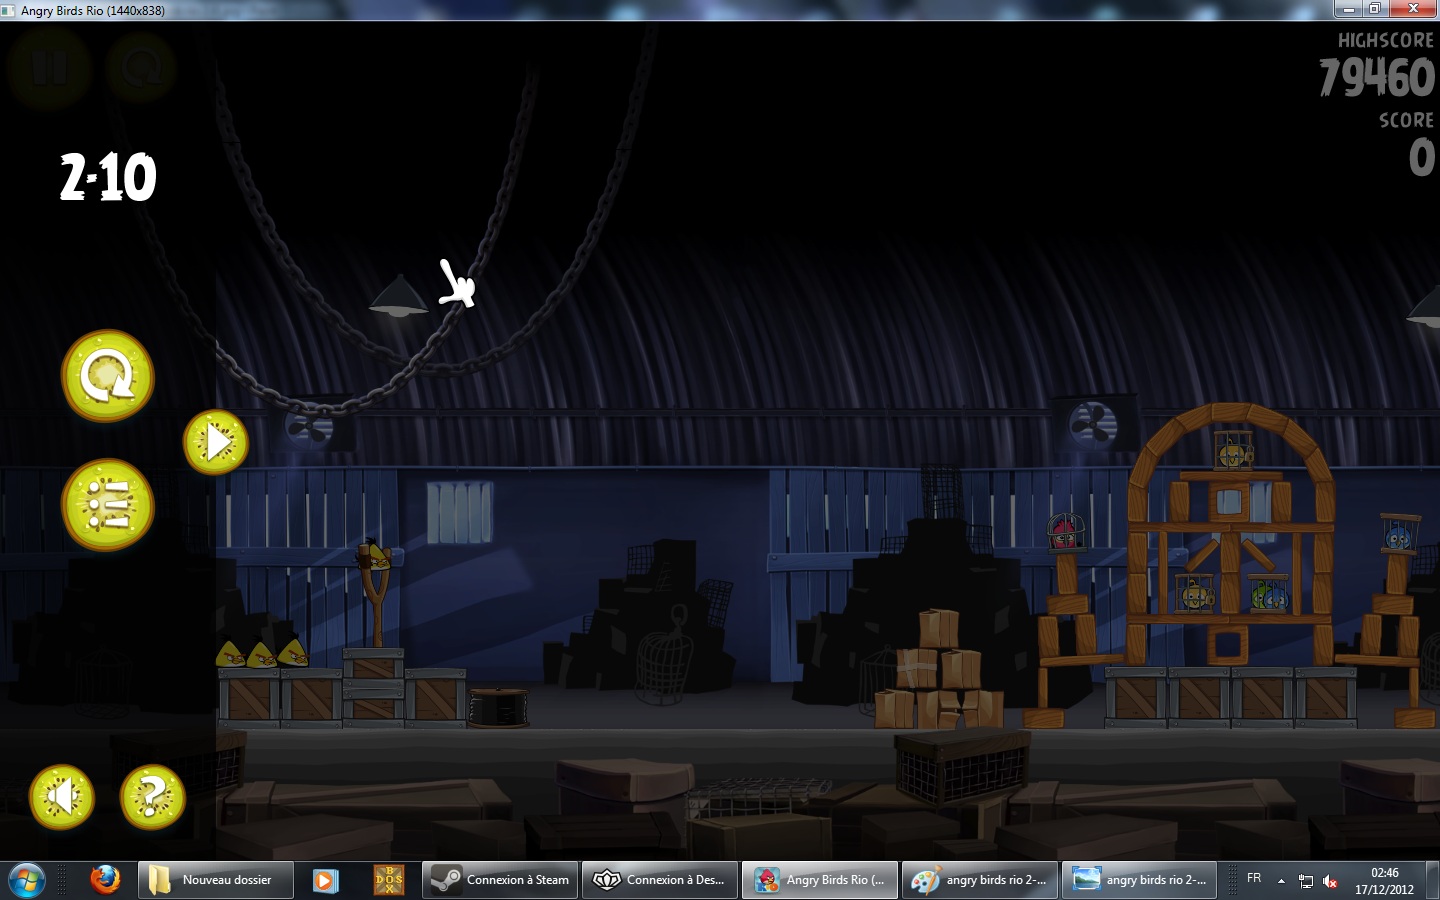Switch to the Connexion à Des... taskbar window
This screenshot has height=900, width=1440.
(660, 880)
